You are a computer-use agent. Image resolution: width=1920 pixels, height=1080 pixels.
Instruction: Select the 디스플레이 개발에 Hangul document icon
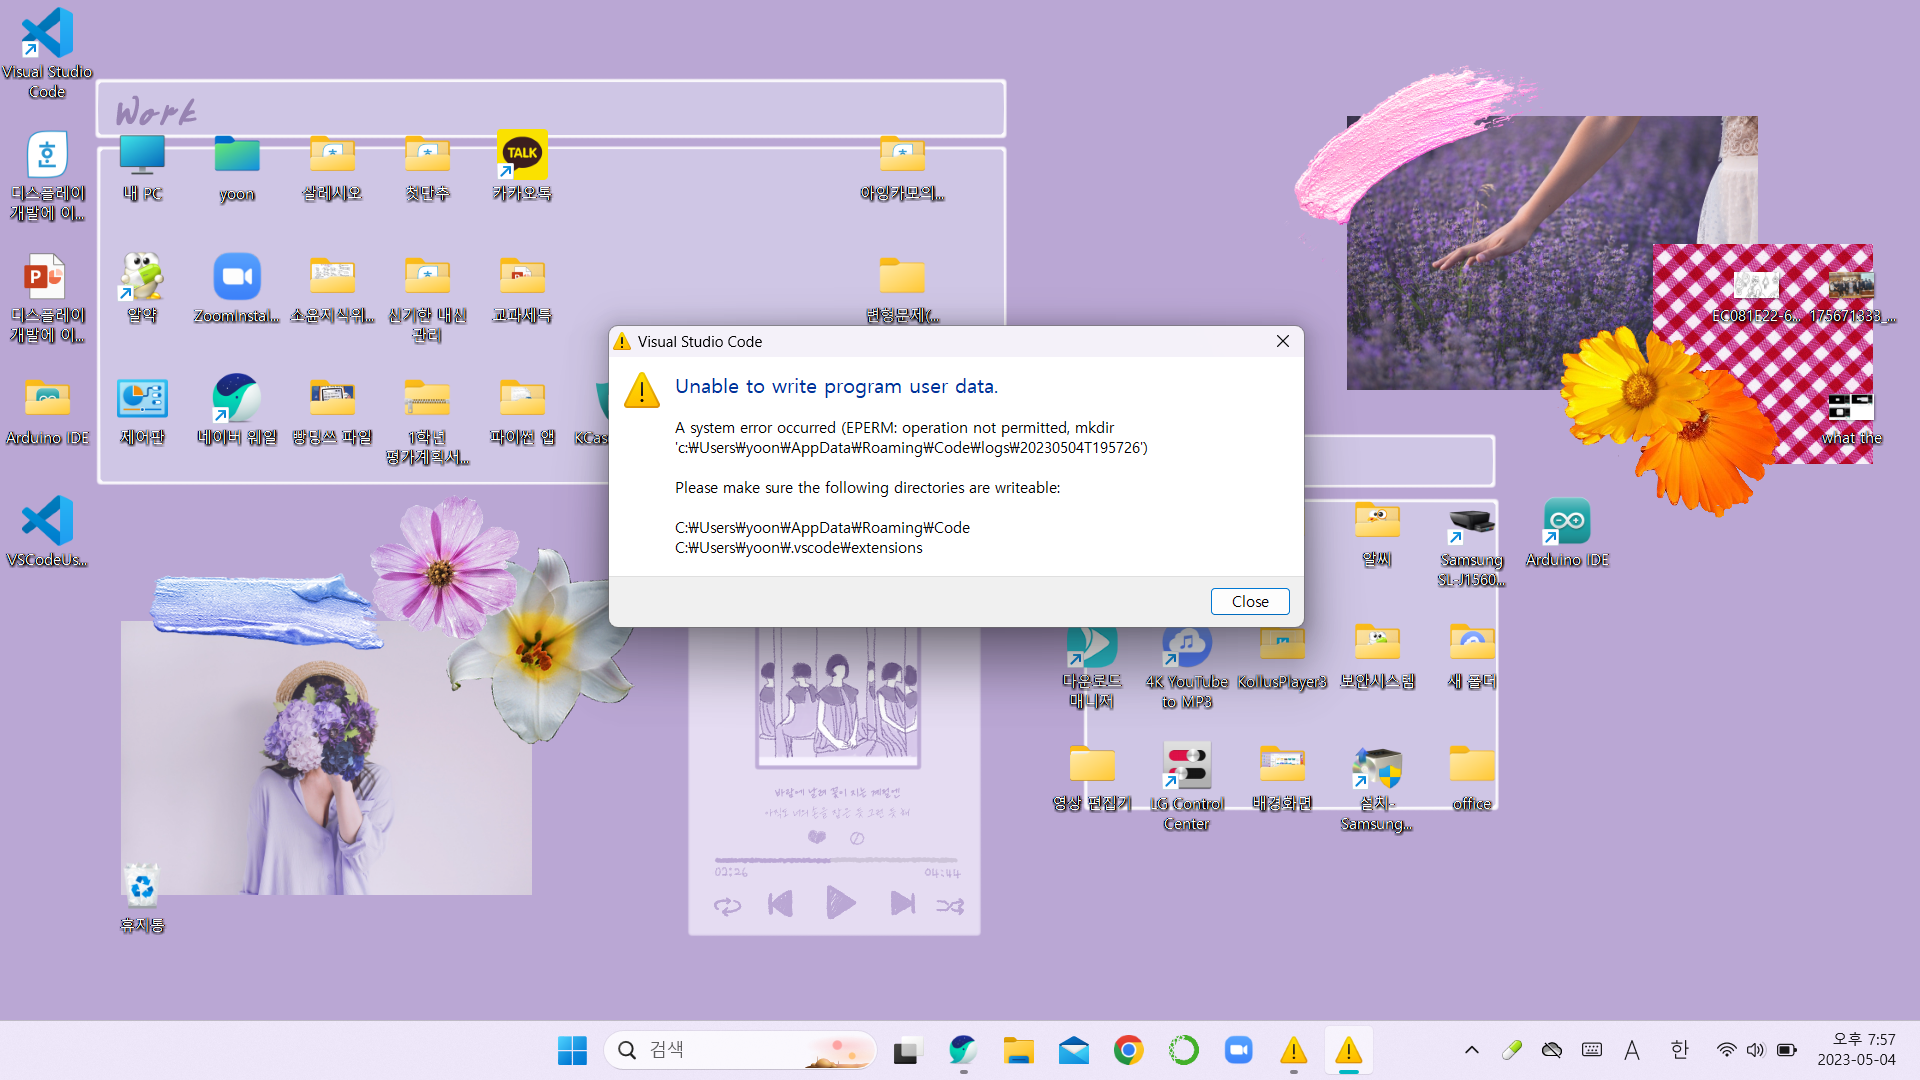click(x=47, y=176)
